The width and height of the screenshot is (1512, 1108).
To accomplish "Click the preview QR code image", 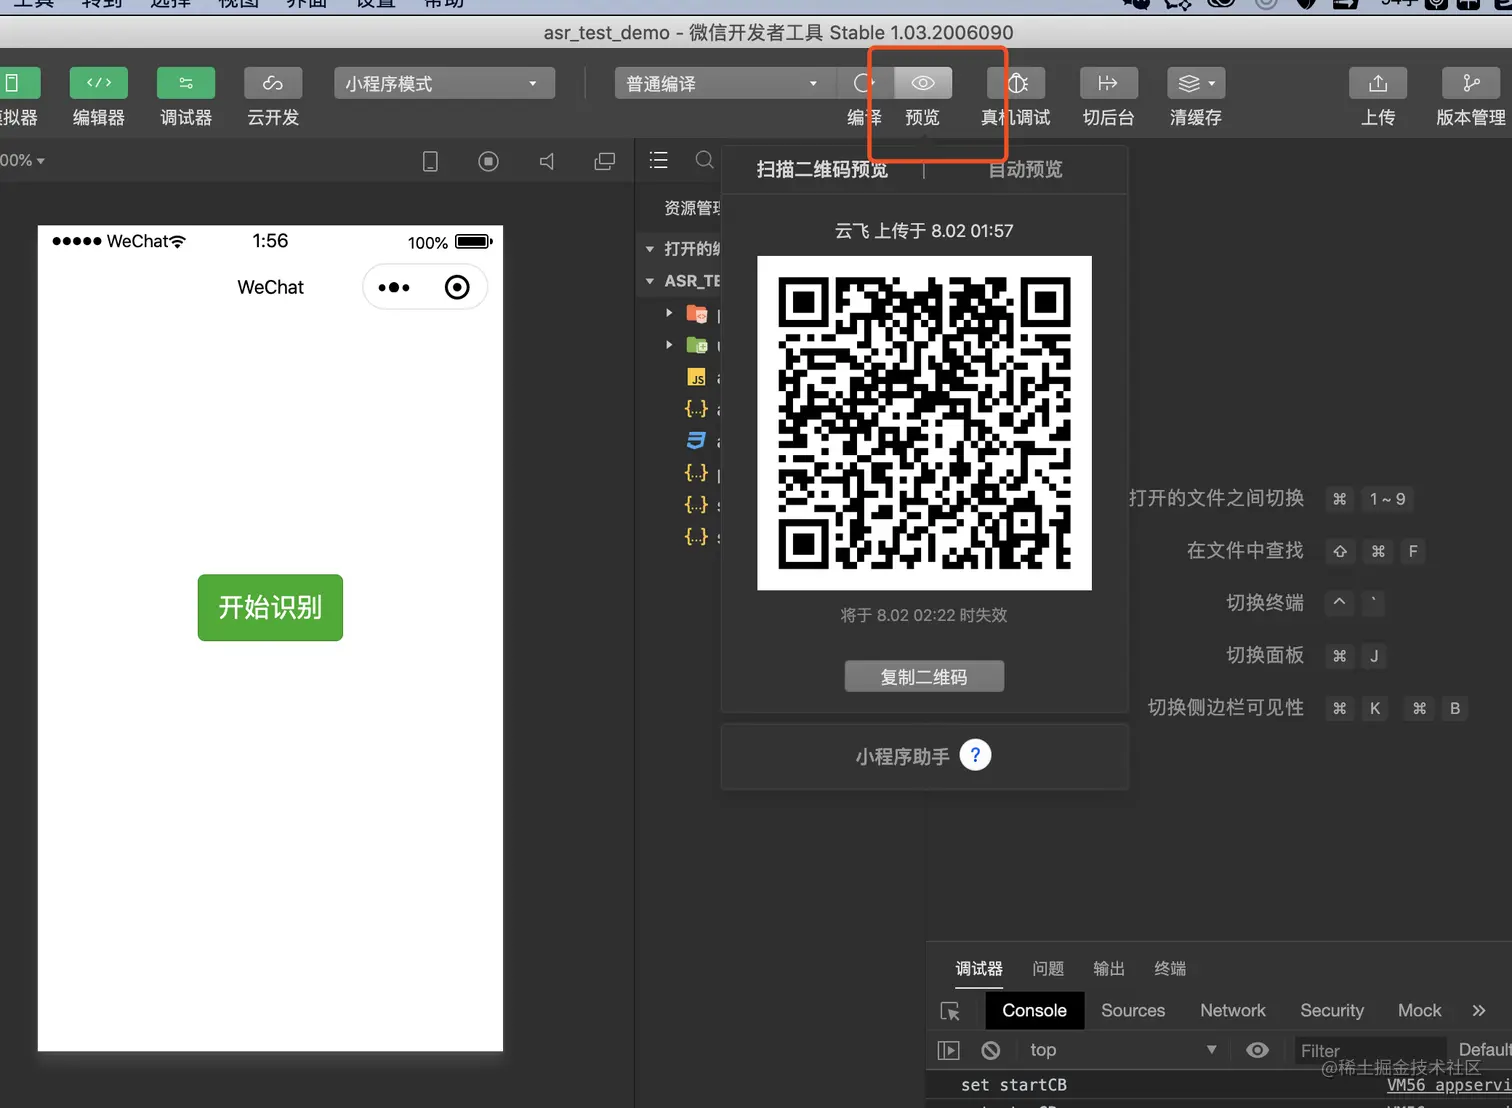I will 924,423.
